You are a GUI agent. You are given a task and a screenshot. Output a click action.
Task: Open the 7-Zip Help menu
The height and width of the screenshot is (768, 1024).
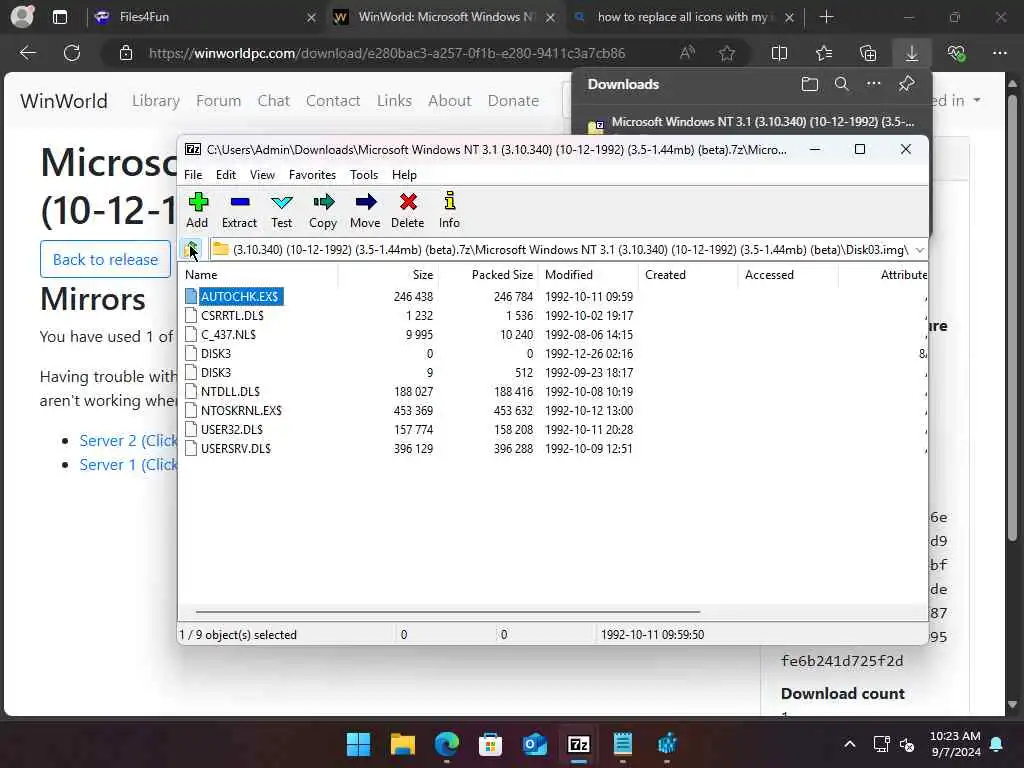[x=404, y=175]
